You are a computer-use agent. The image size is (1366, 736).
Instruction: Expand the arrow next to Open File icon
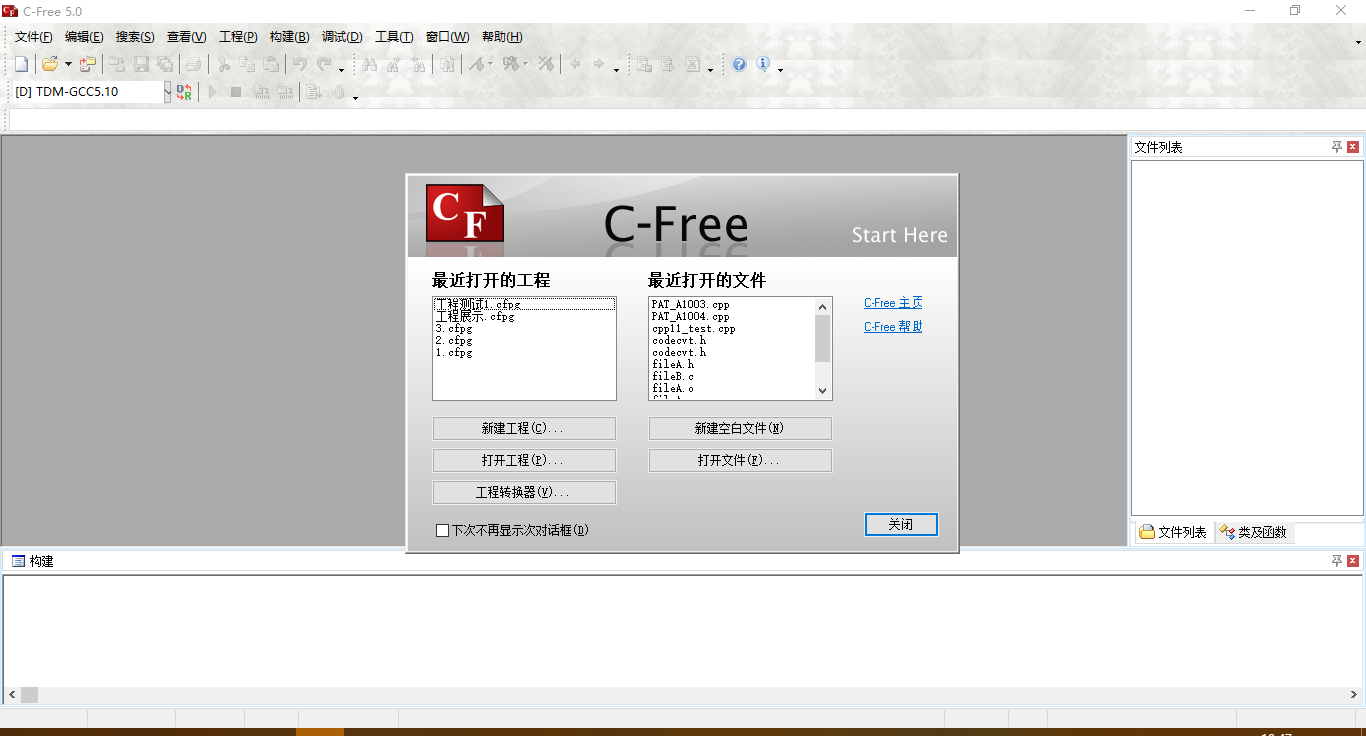pos(68,64)
